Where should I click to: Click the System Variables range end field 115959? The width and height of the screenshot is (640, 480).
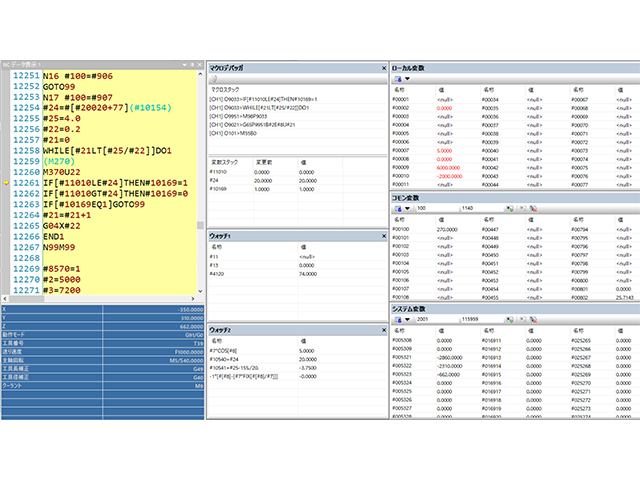tap(482, 319)
